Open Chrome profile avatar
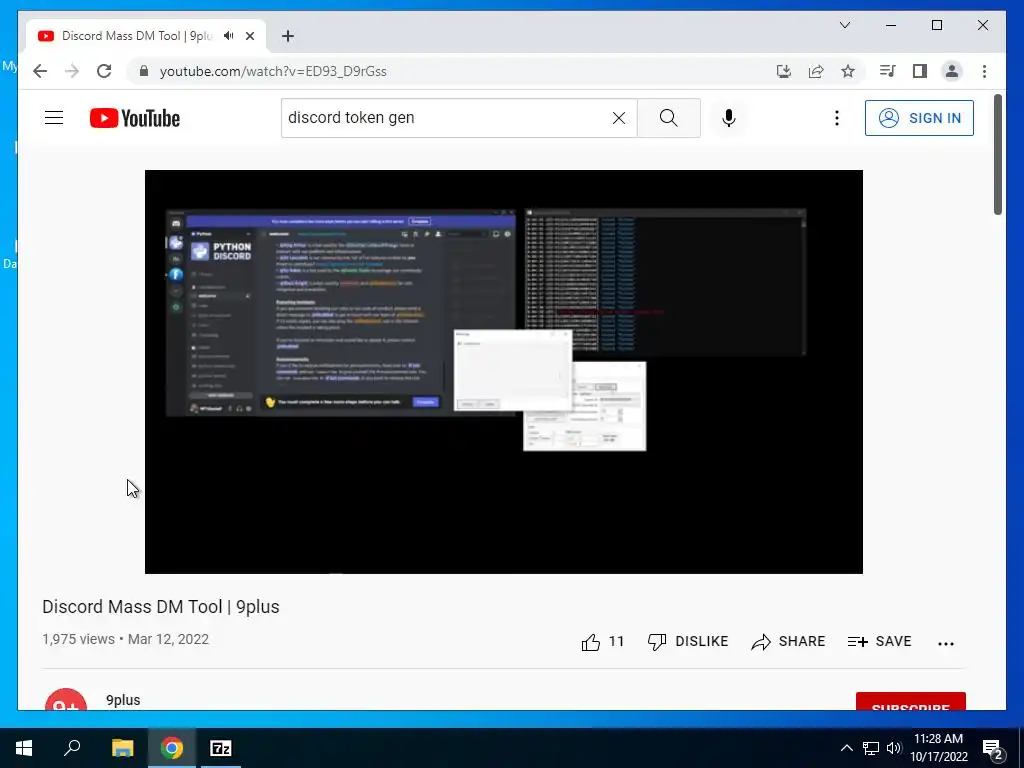The image size is (1024, 768). [952, 71]
